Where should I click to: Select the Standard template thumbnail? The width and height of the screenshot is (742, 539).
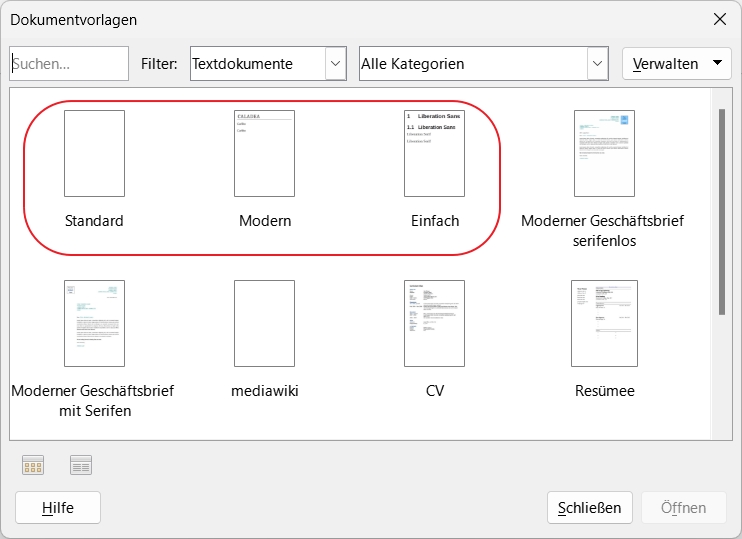(x=94, y=154)
